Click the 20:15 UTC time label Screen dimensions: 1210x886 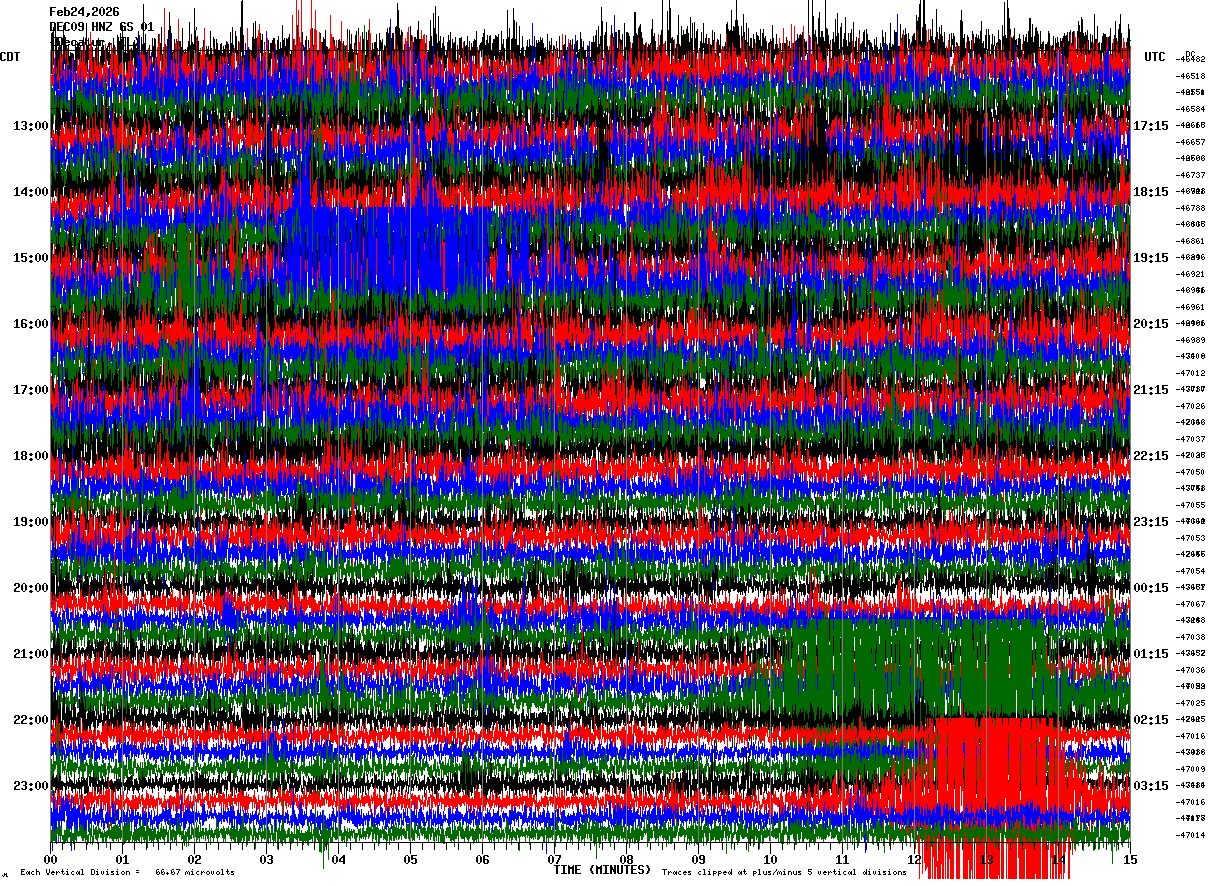(x=1151, y=324)
